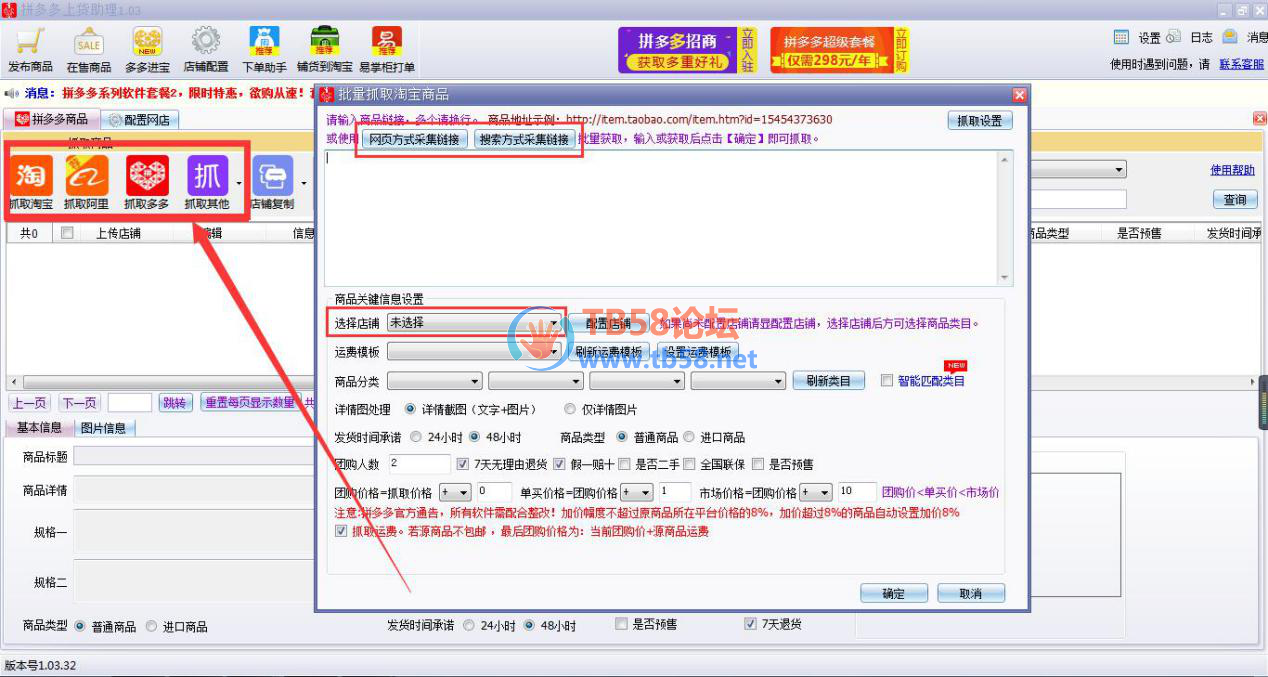Click 刷新类目 button
1268x677 pixels.
pyautogui.click(x=828, y=381)
